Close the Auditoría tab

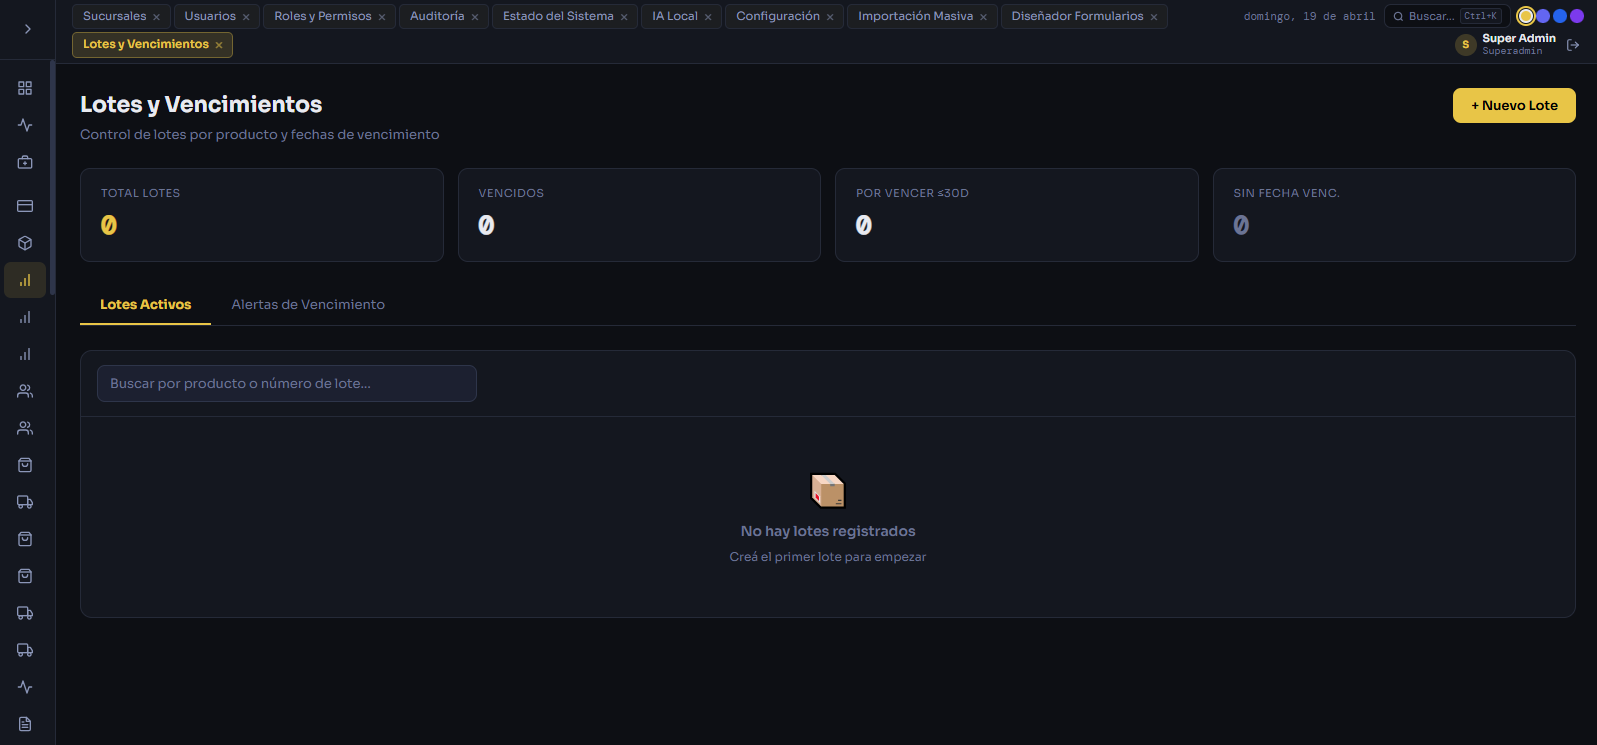click(x=475, y=17)
